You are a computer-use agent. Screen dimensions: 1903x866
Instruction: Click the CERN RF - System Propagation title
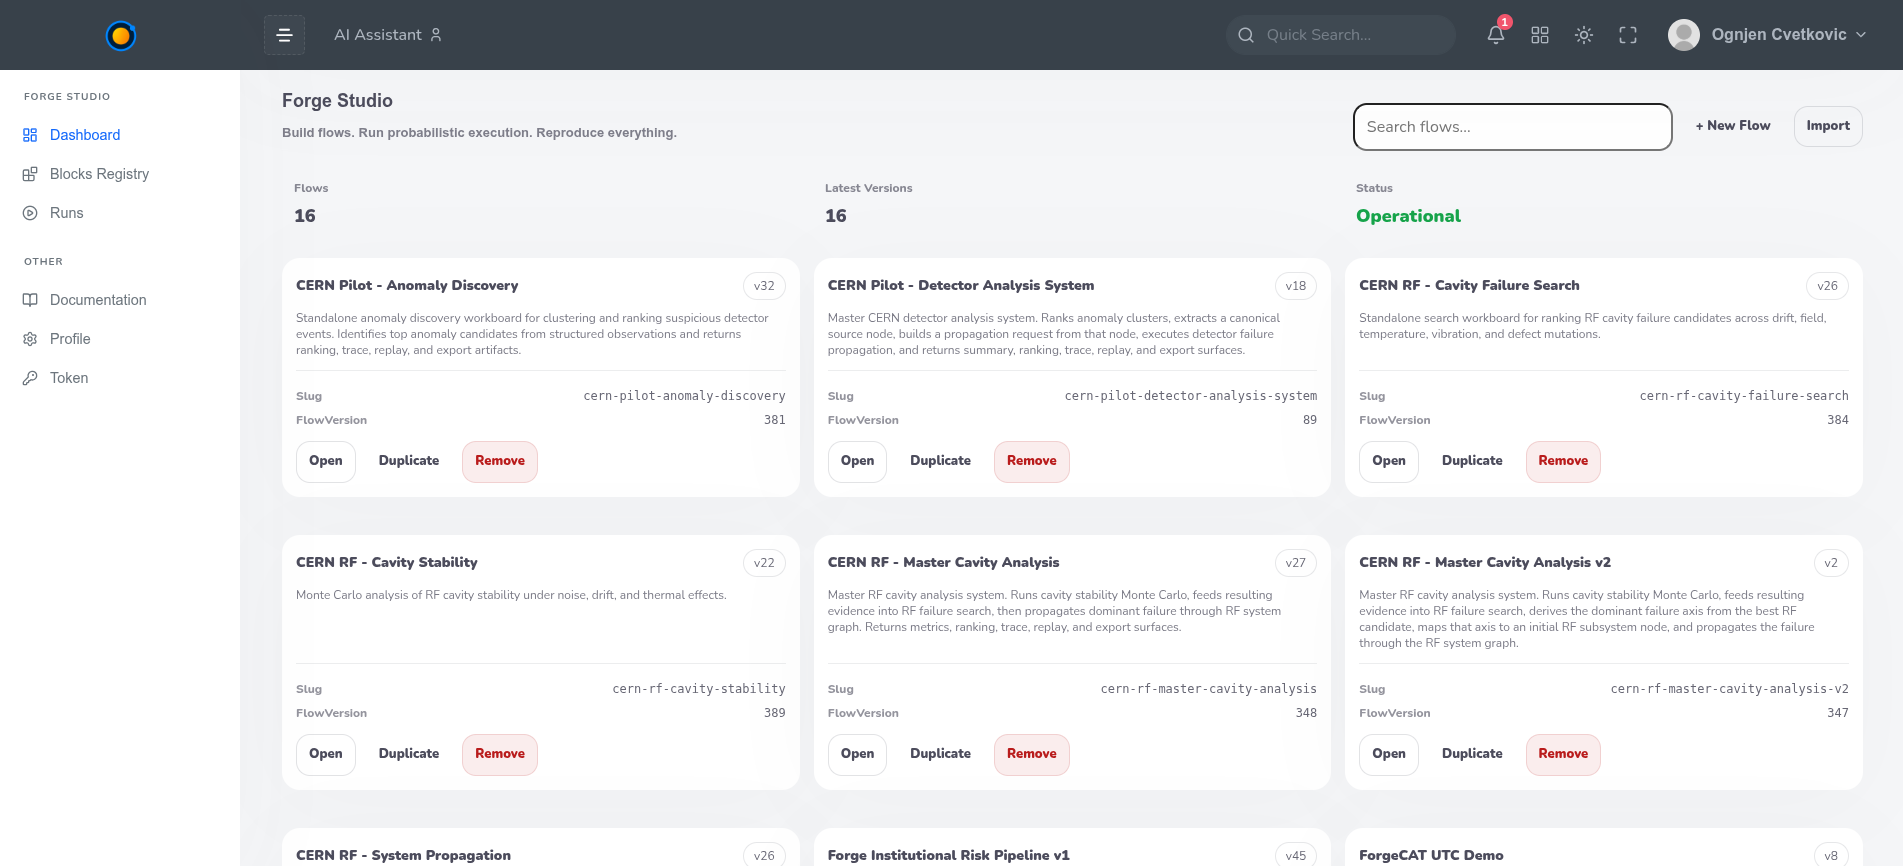[403, 855]
